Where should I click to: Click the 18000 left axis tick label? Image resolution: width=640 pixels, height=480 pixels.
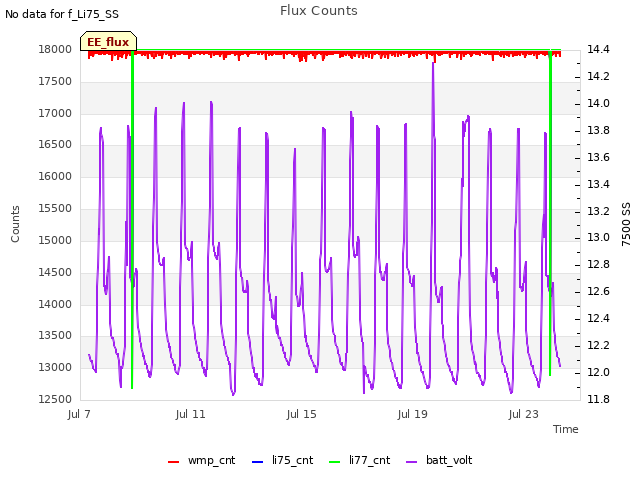[x=55, y=49]
